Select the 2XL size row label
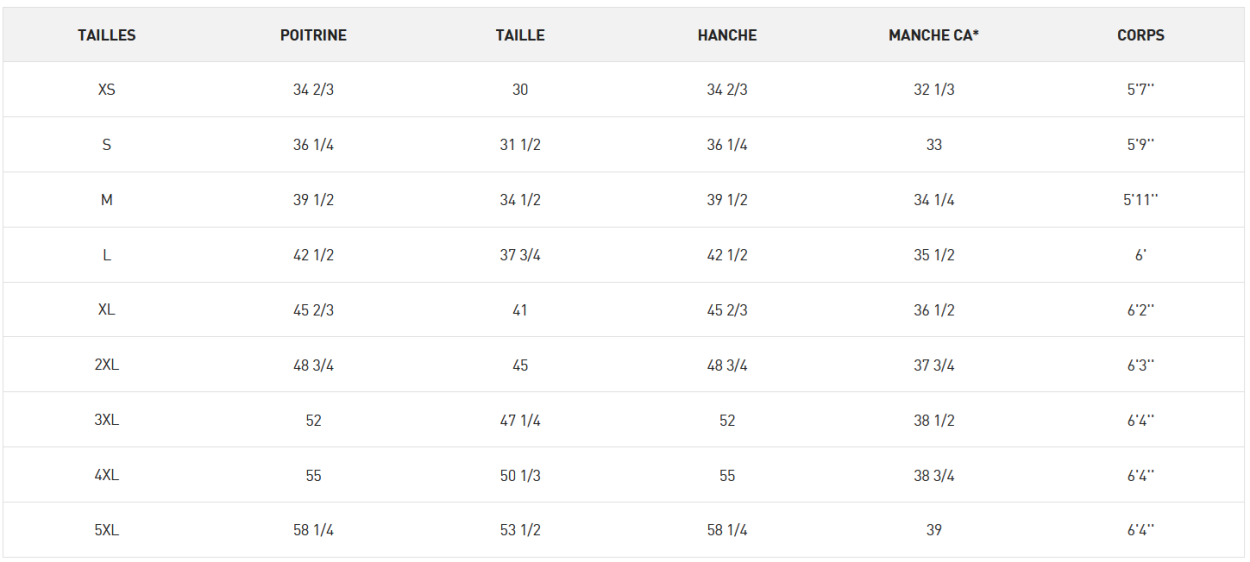Image resolution: width=1250 pixels, height=562 pixels. pyautogui.click(x=107, y=365)
